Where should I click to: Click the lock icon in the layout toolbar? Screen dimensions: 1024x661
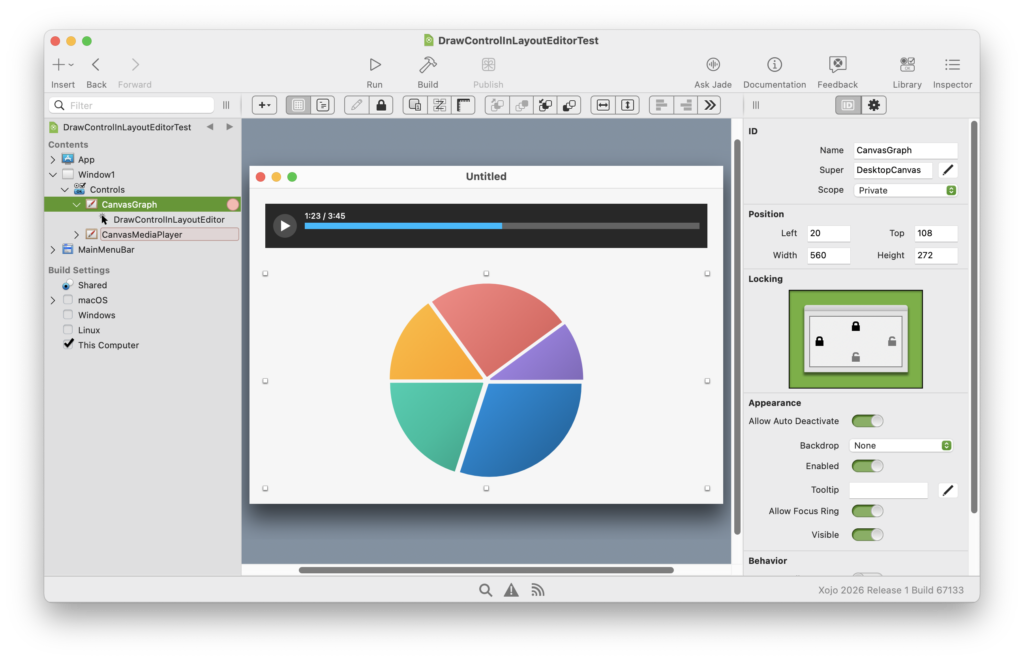click(x=381, y=105)
